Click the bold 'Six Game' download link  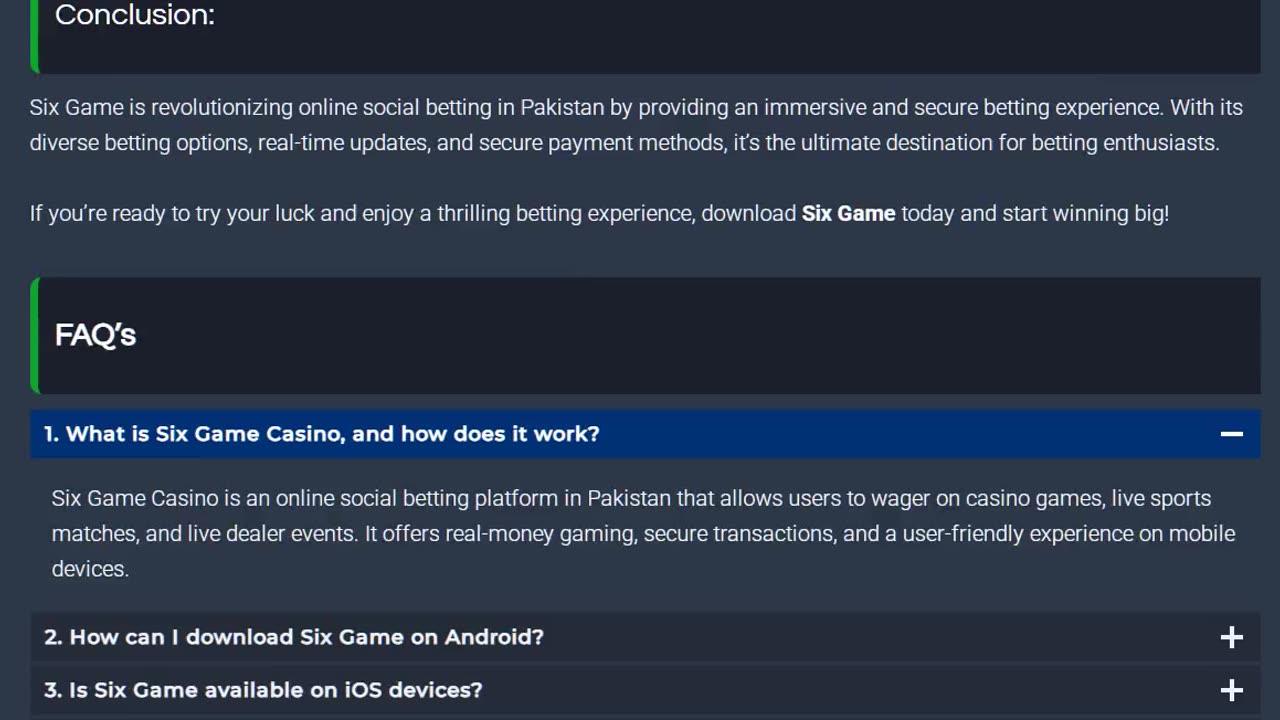click(848, 213)
